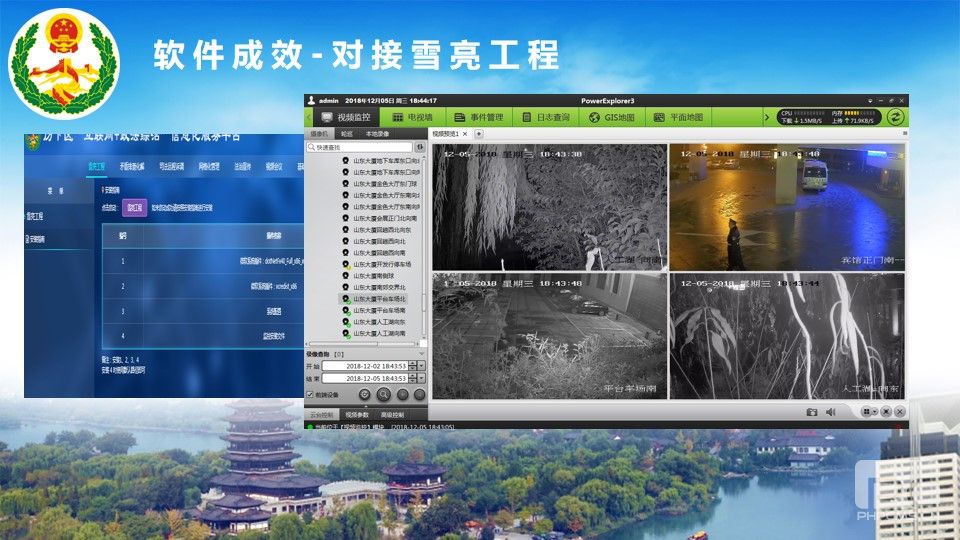The image size is (960, 540).
Task: Open the title bar dropdown arrow in PowerExplorer3
Action: click(869, 100)
